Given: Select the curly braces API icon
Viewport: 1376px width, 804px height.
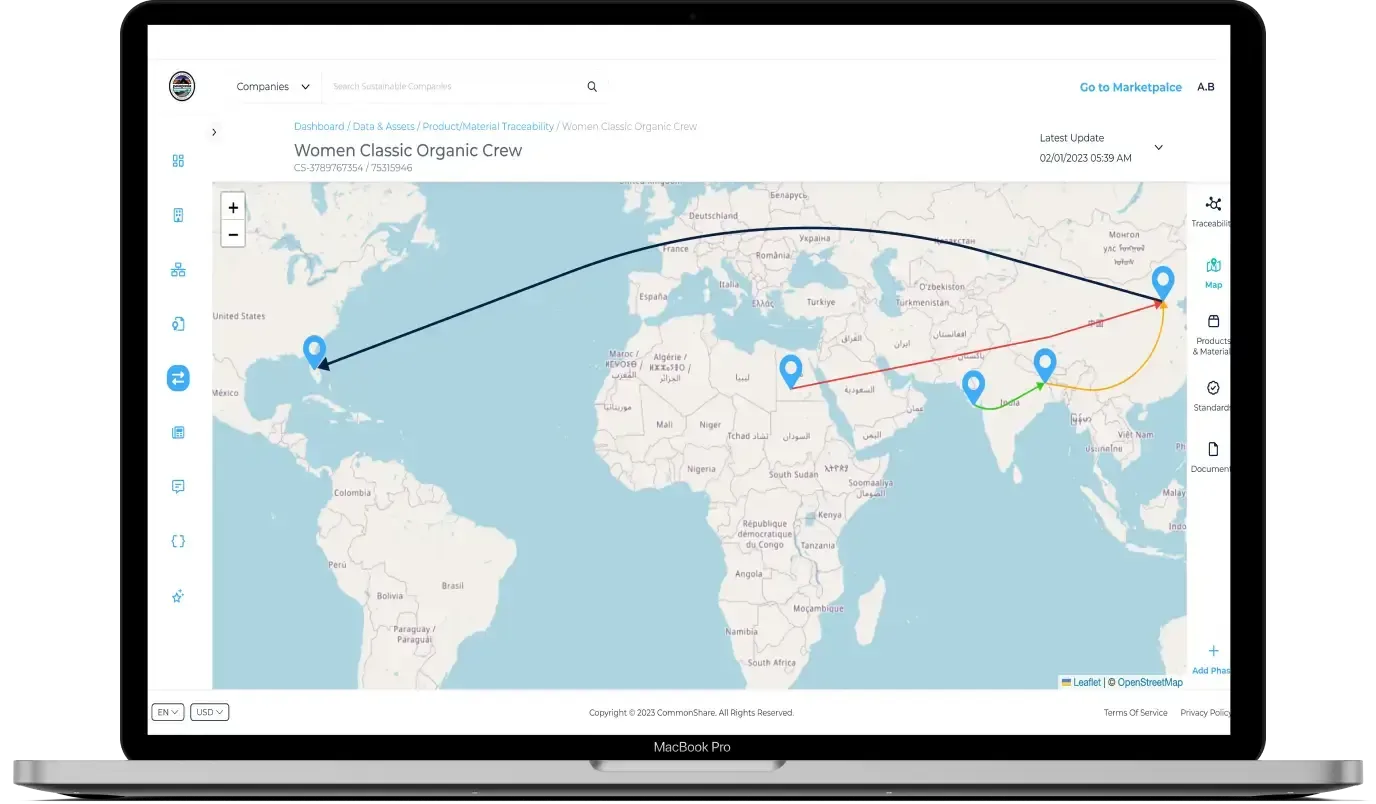Looking at the screenshot, I should [x=178, y=541].
